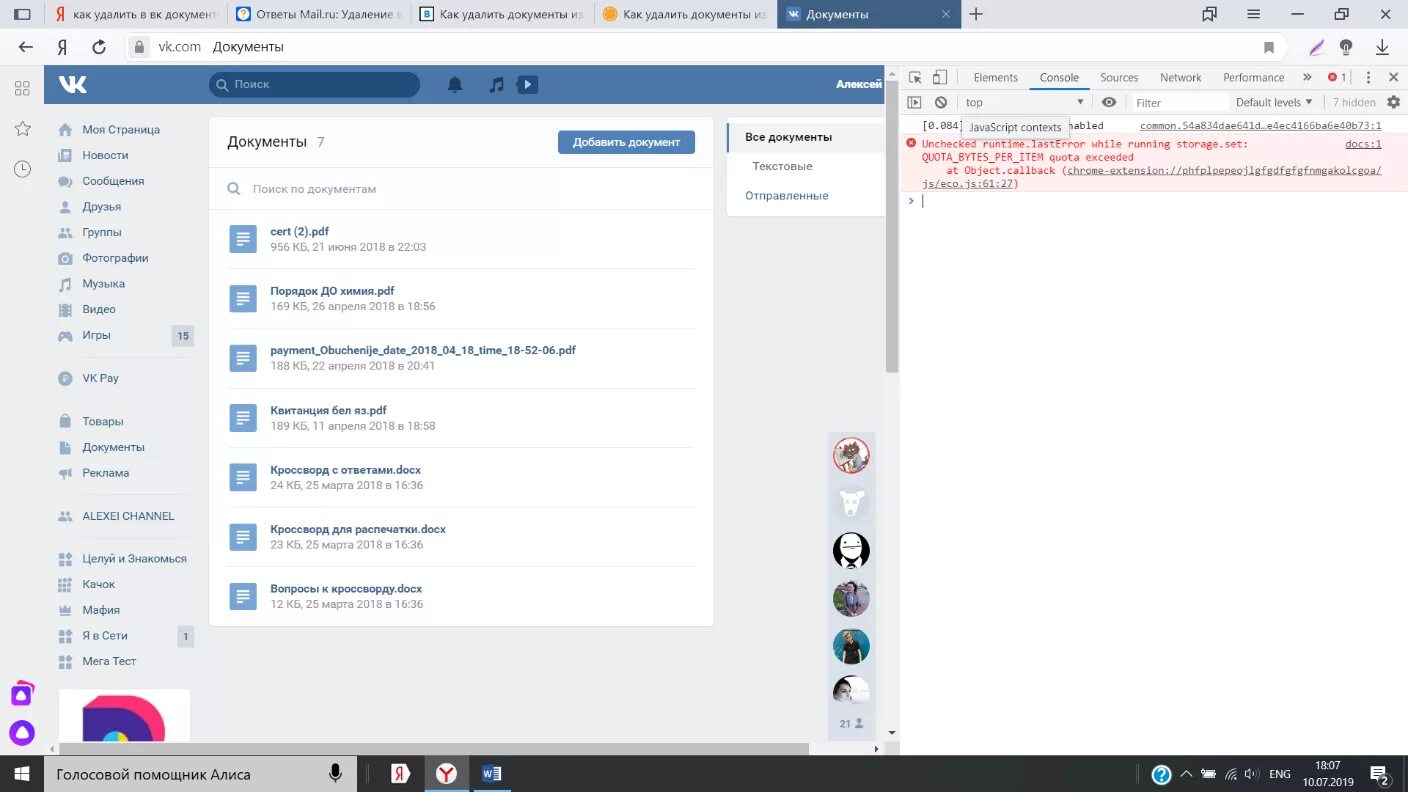The width and height of the screenshot is (1408, 792).
Task: Show more DevTools tabs chevron
Action: tap(1307, 77)
